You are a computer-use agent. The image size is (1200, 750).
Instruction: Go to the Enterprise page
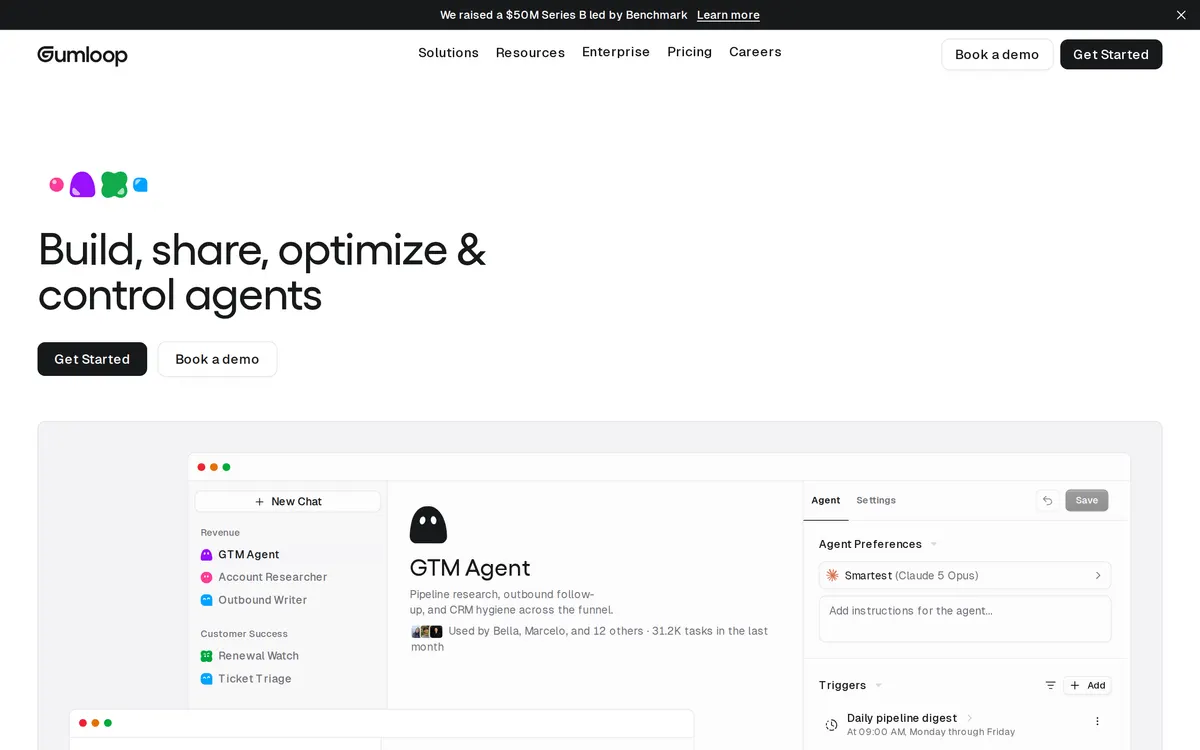tap(616, 52)
